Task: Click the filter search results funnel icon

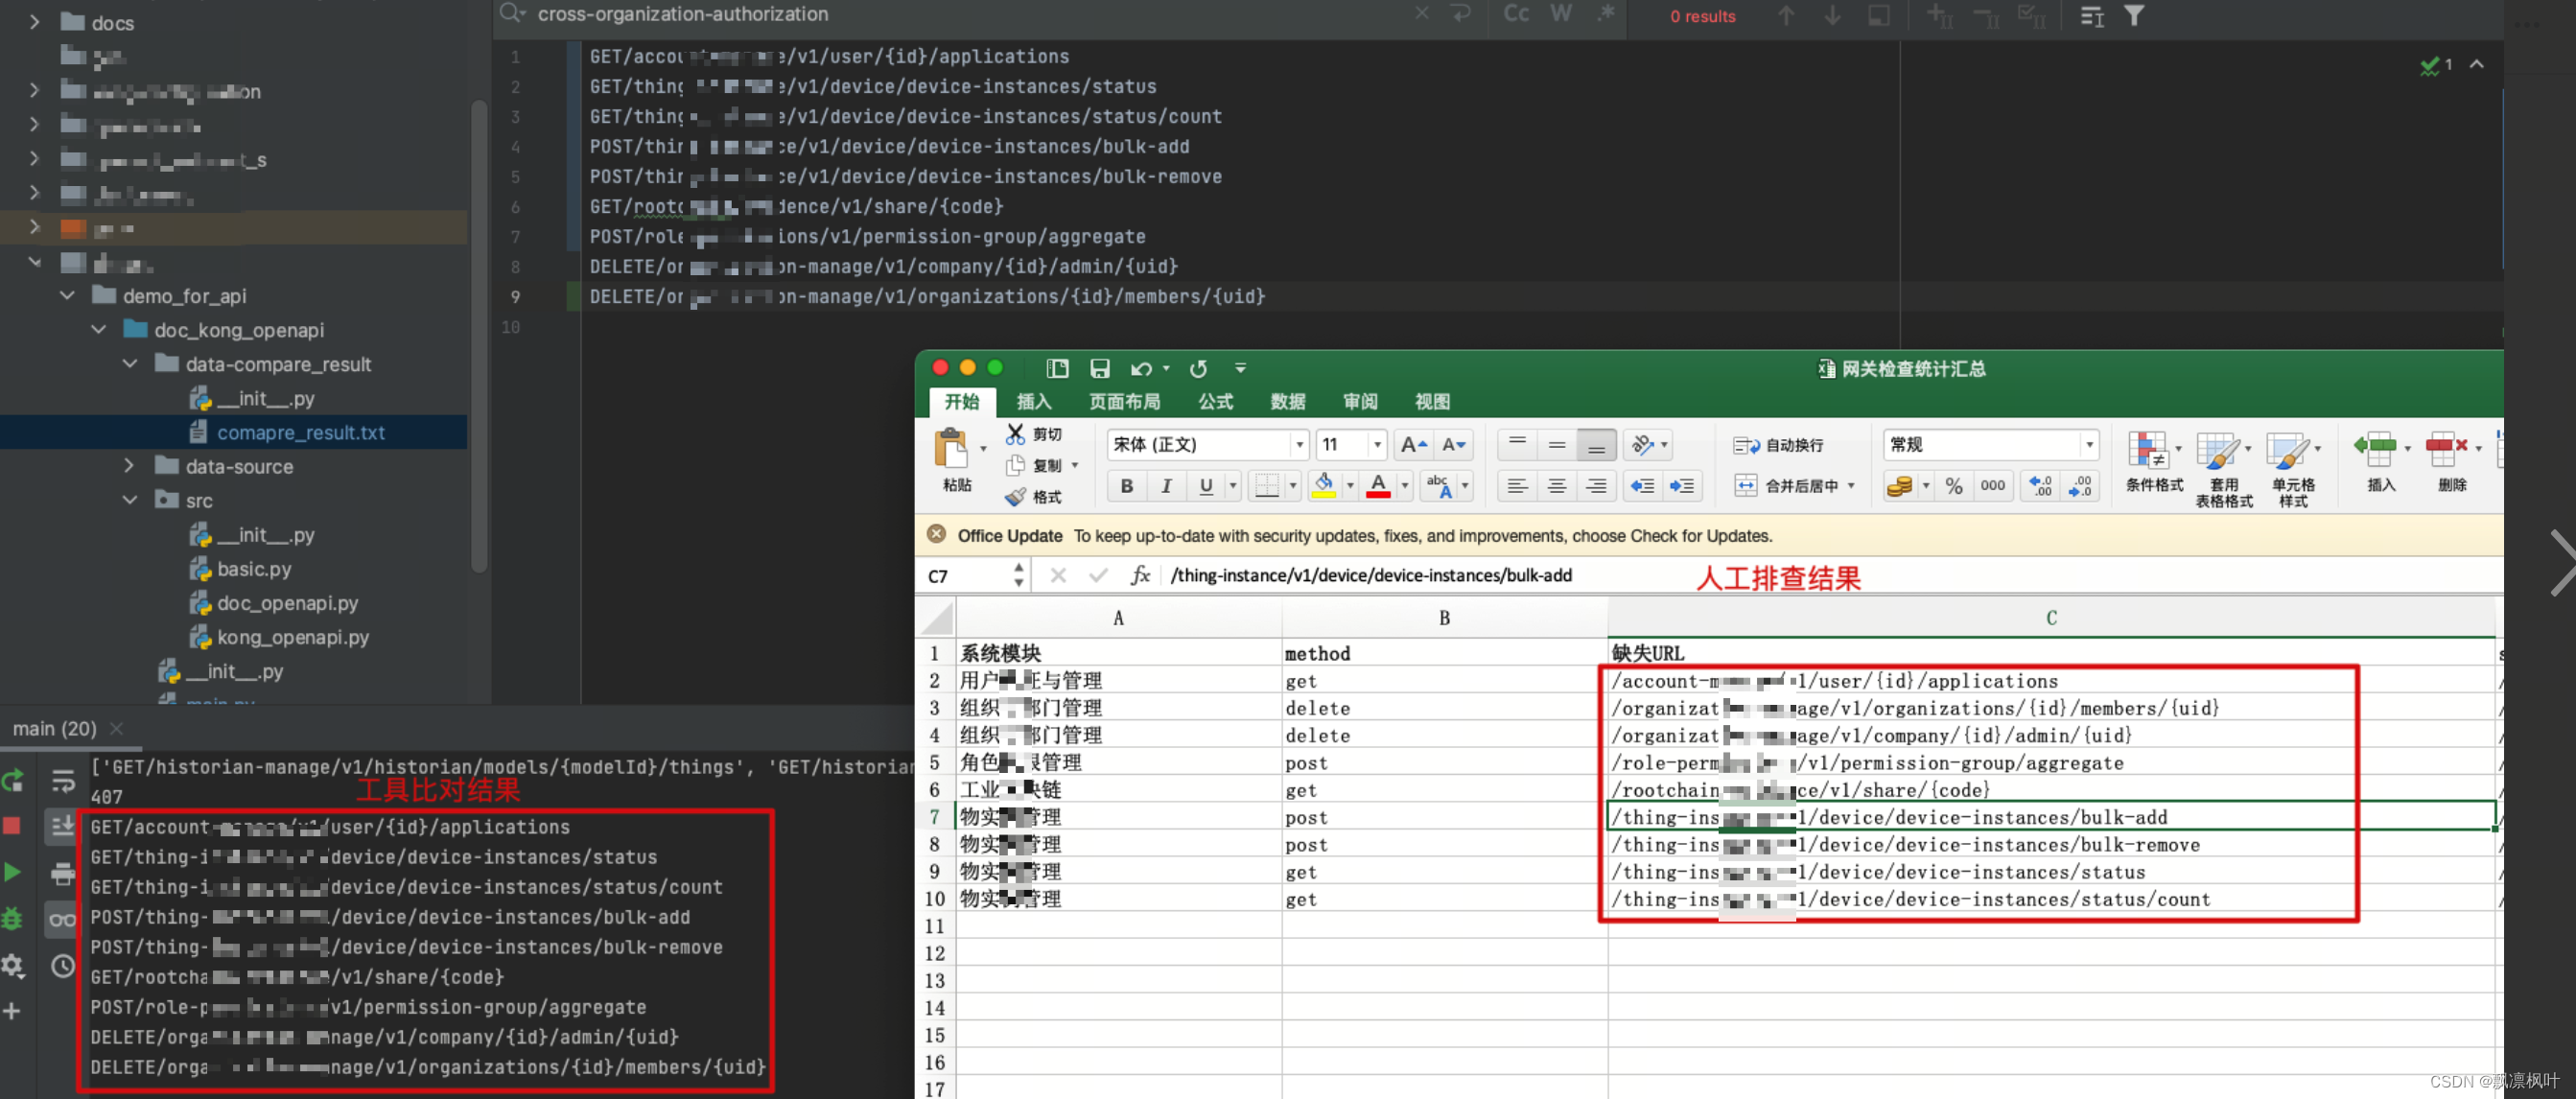Action: 2134,16
